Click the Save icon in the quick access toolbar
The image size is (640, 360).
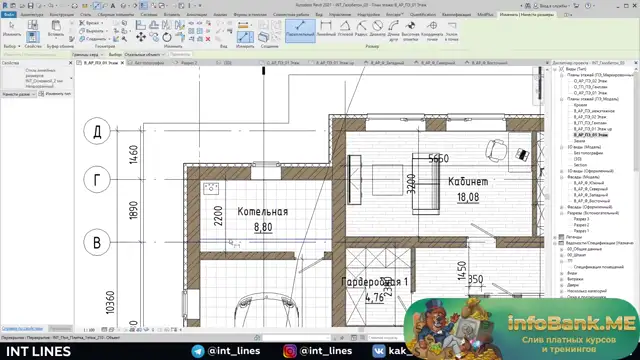[30, 6]
